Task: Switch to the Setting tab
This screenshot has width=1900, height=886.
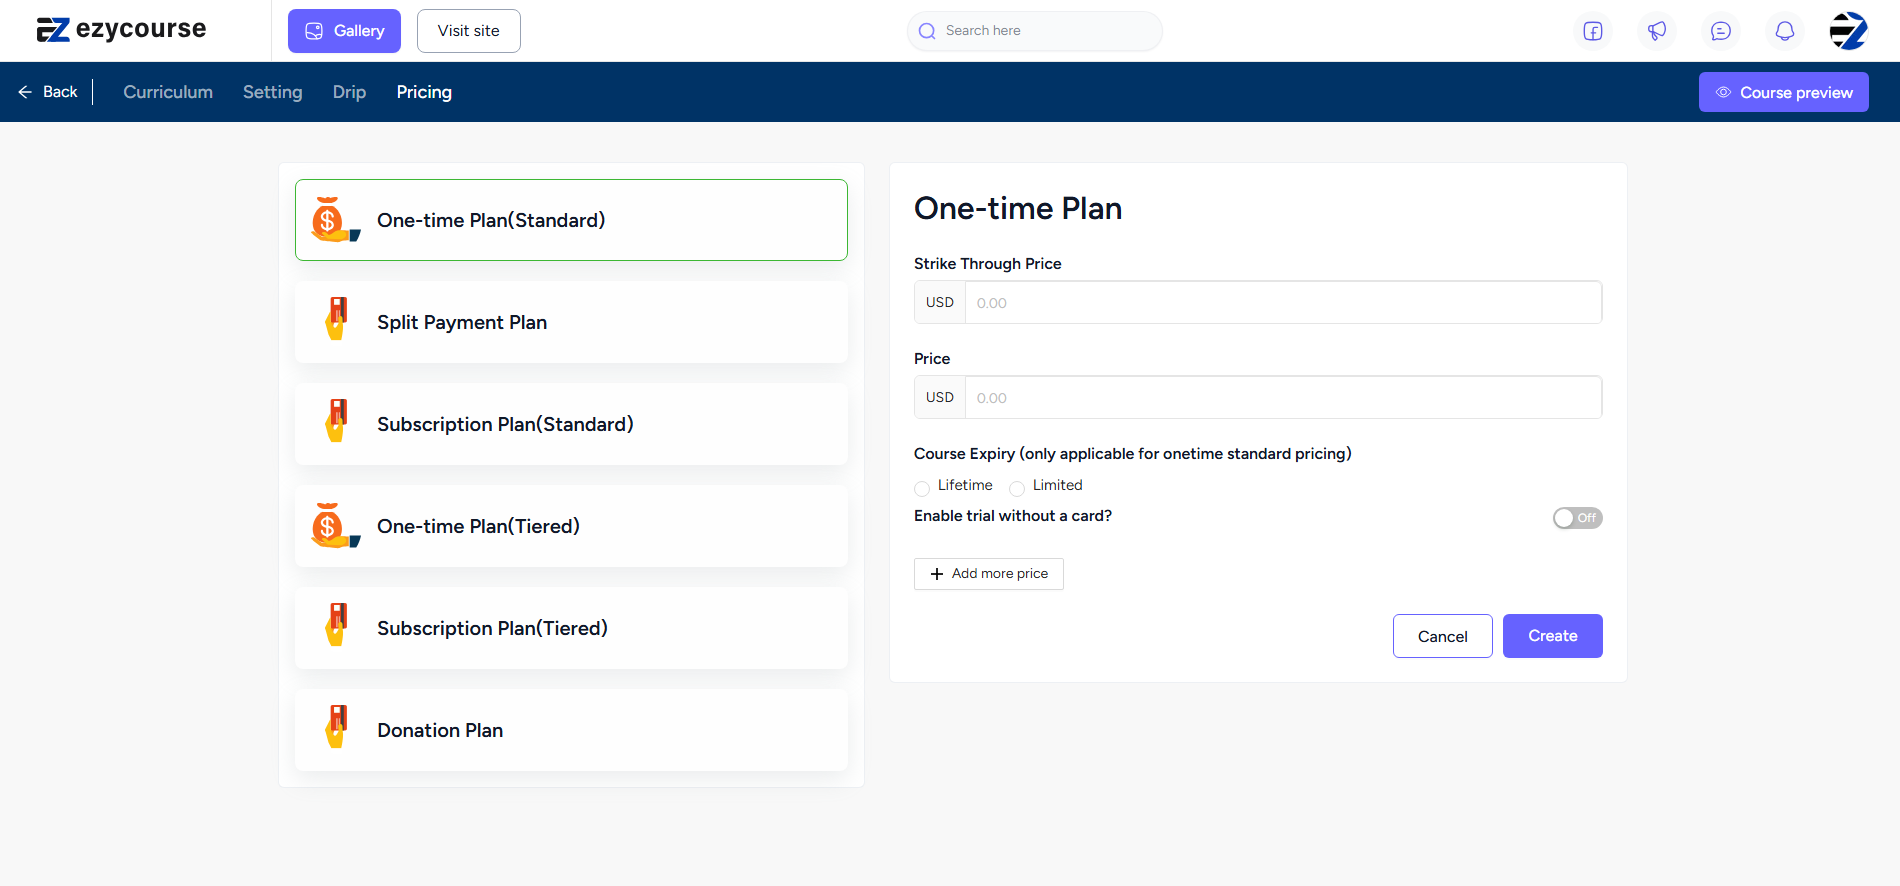Action: point(272,92)
